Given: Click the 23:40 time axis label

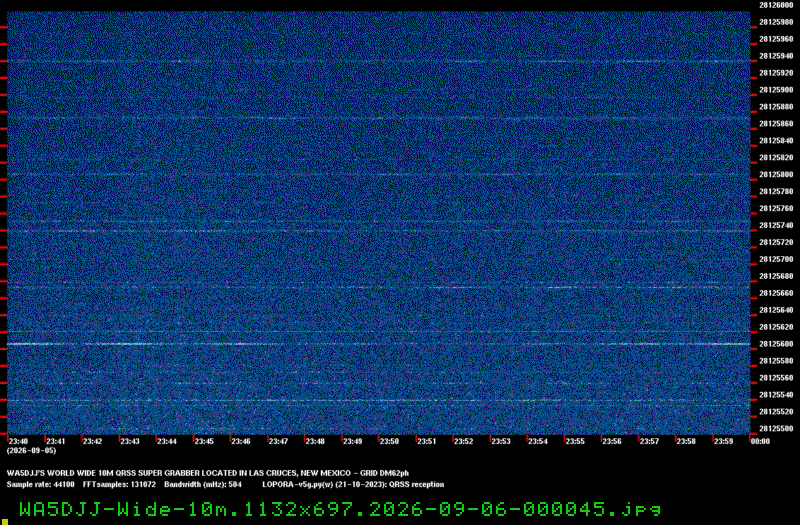Looking at the screenshot, I should 18,441.
